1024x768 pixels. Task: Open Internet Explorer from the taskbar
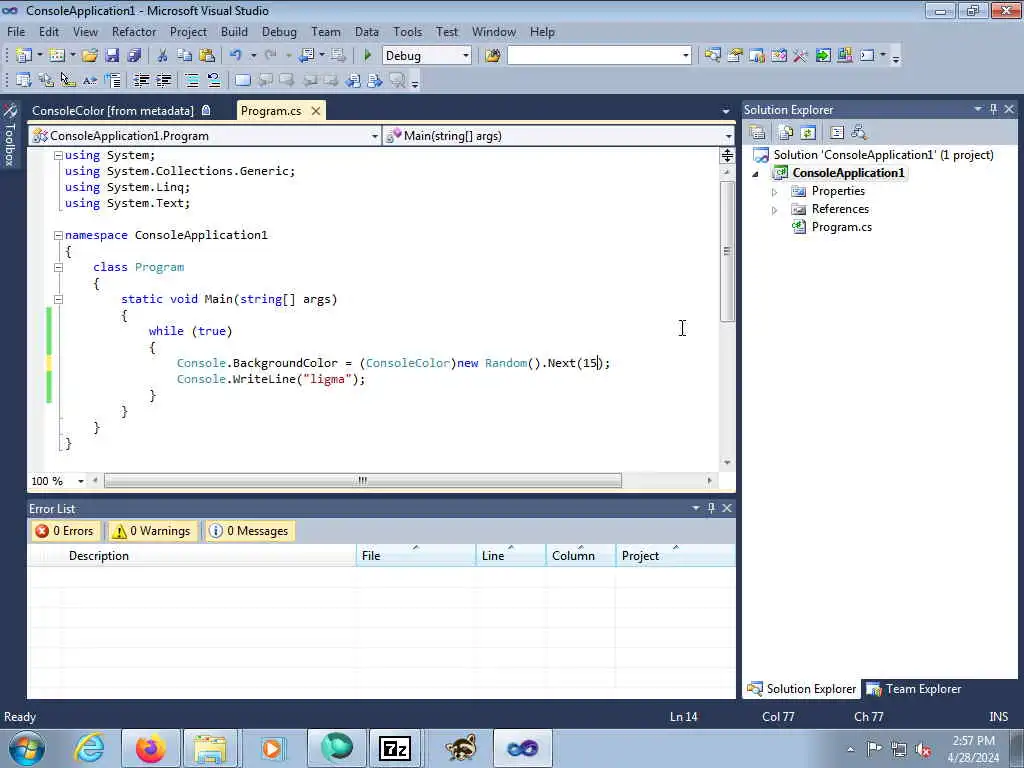pos(89,748)
